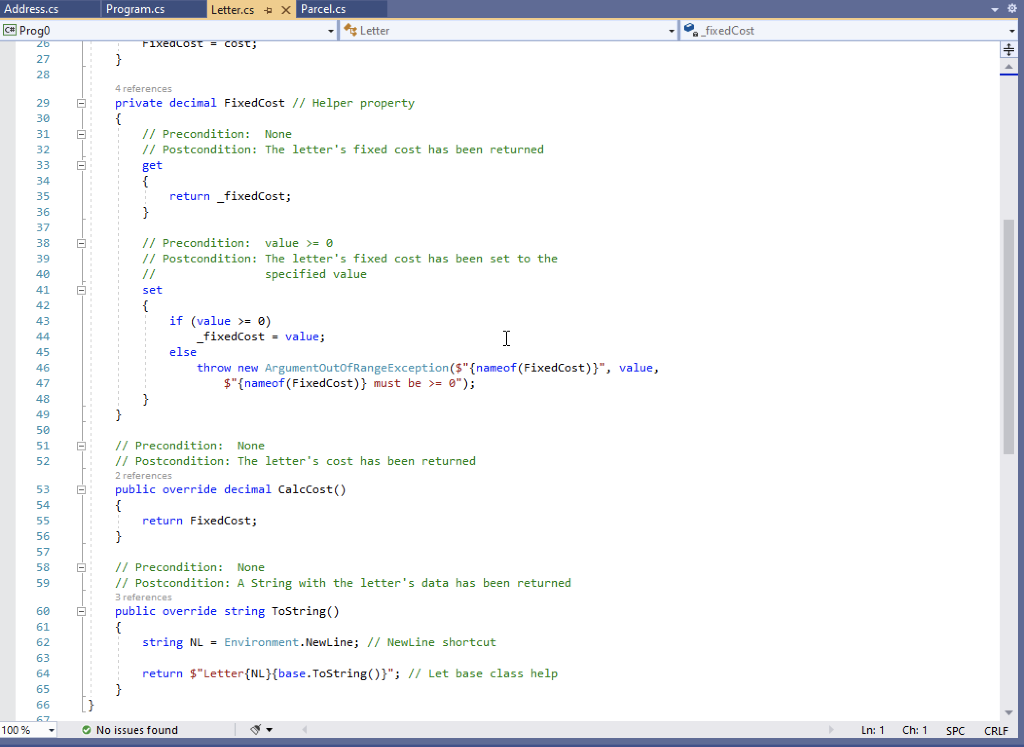The width and height of the screenshot is (1024, 747).
Task: Collapse the comment block outline on line 38
Action: tap(81, 244)
